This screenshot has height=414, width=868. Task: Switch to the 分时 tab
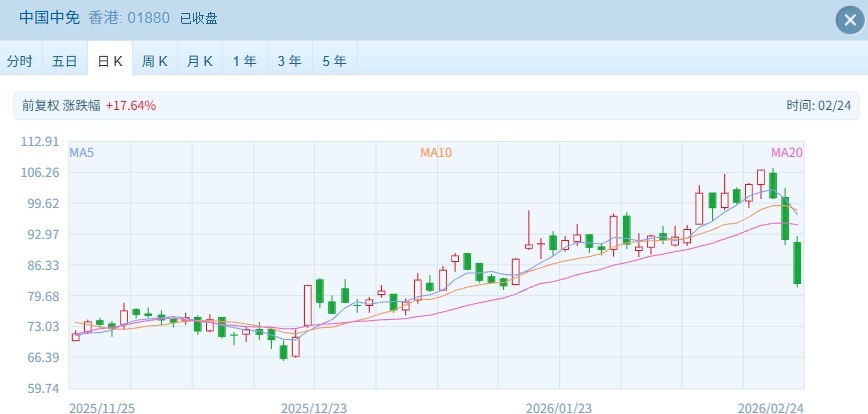click(20, 60)
